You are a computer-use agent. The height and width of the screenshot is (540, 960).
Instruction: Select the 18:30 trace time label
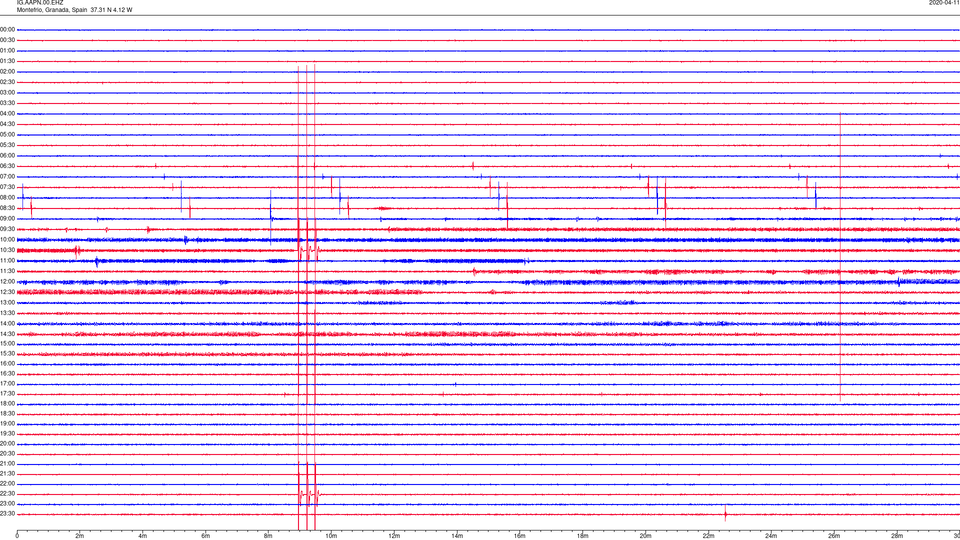7,414
